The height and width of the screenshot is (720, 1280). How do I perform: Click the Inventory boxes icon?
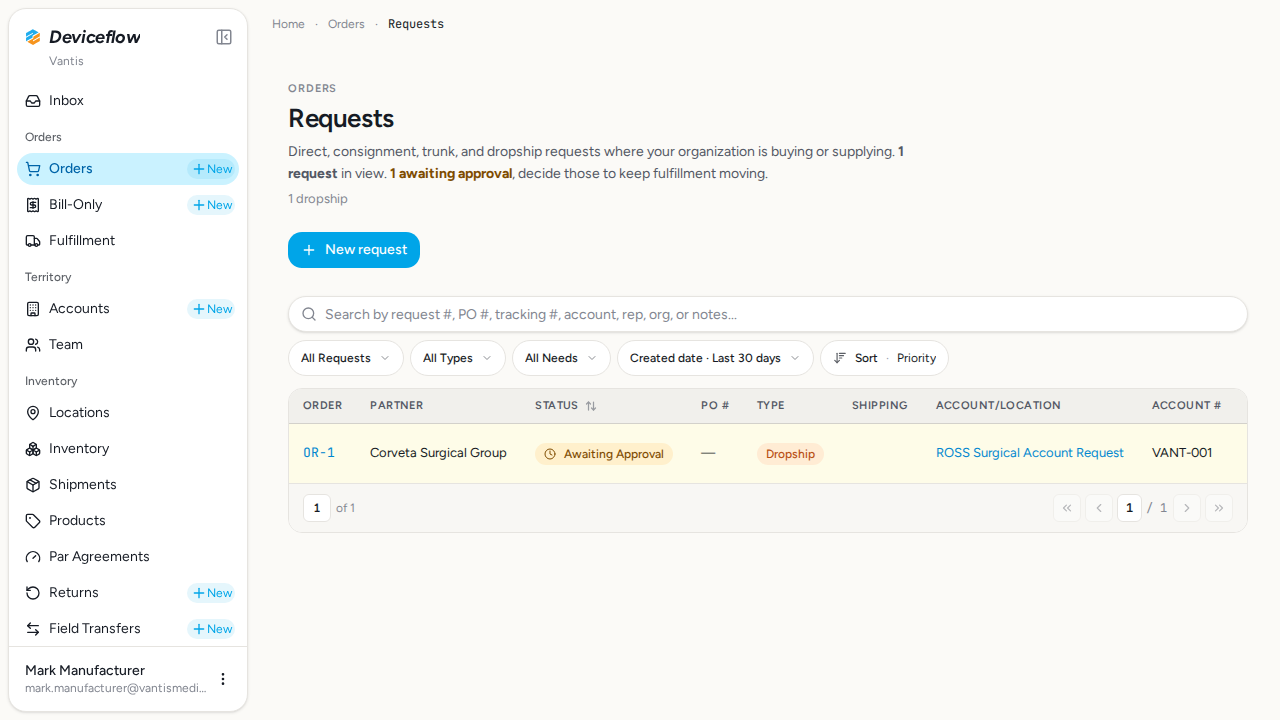point(33,449)
